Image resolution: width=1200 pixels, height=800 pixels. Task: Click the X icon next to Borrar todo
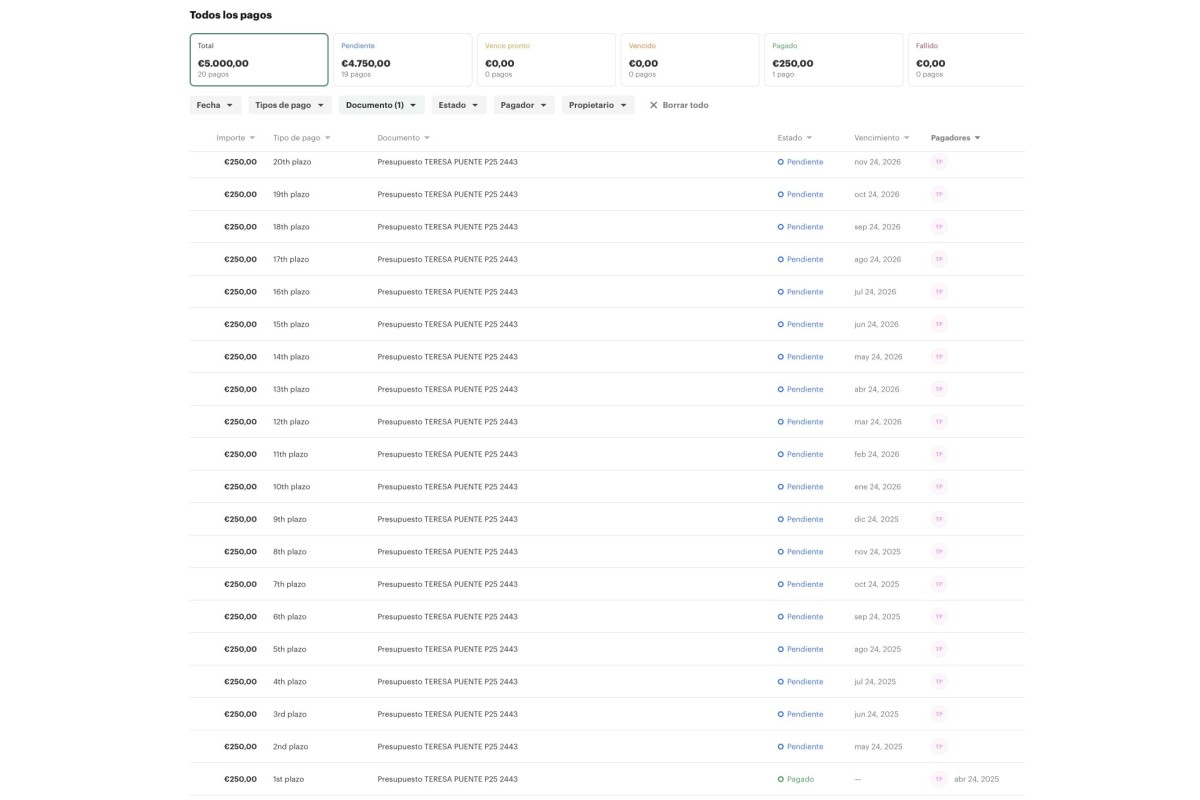[x=654, y=105]
